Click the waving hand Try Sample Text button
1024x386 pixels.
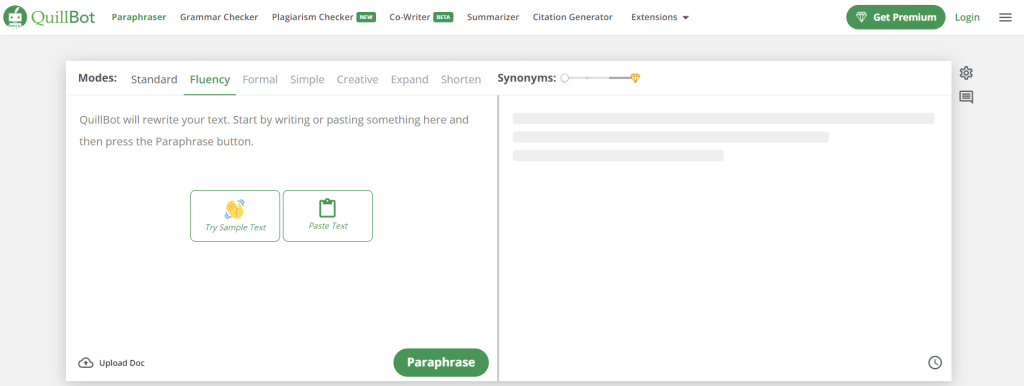click(235, 216)
